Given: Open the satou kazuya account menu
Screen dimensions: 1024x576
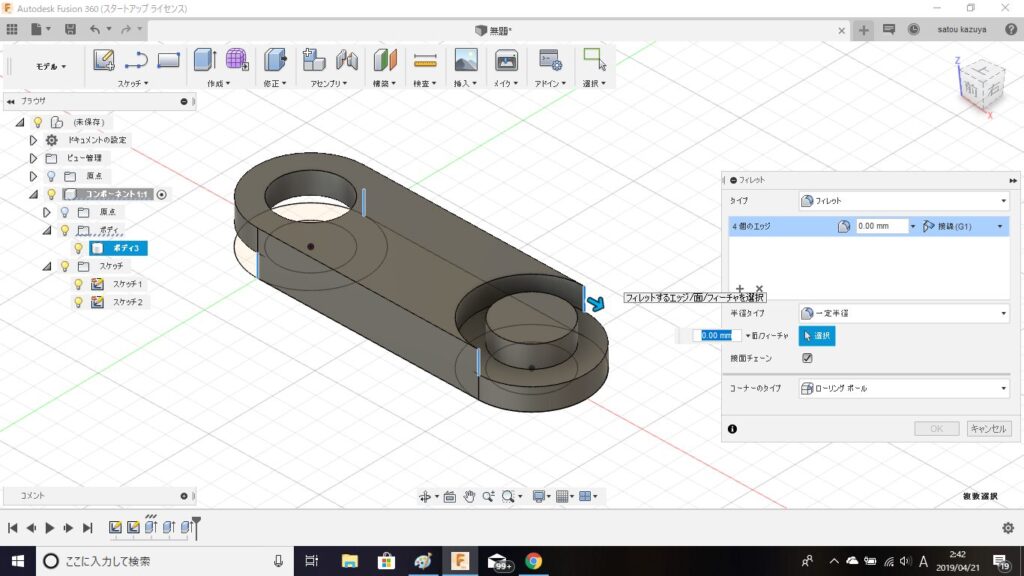Looking at the screenshot, I should click(961, 29).
